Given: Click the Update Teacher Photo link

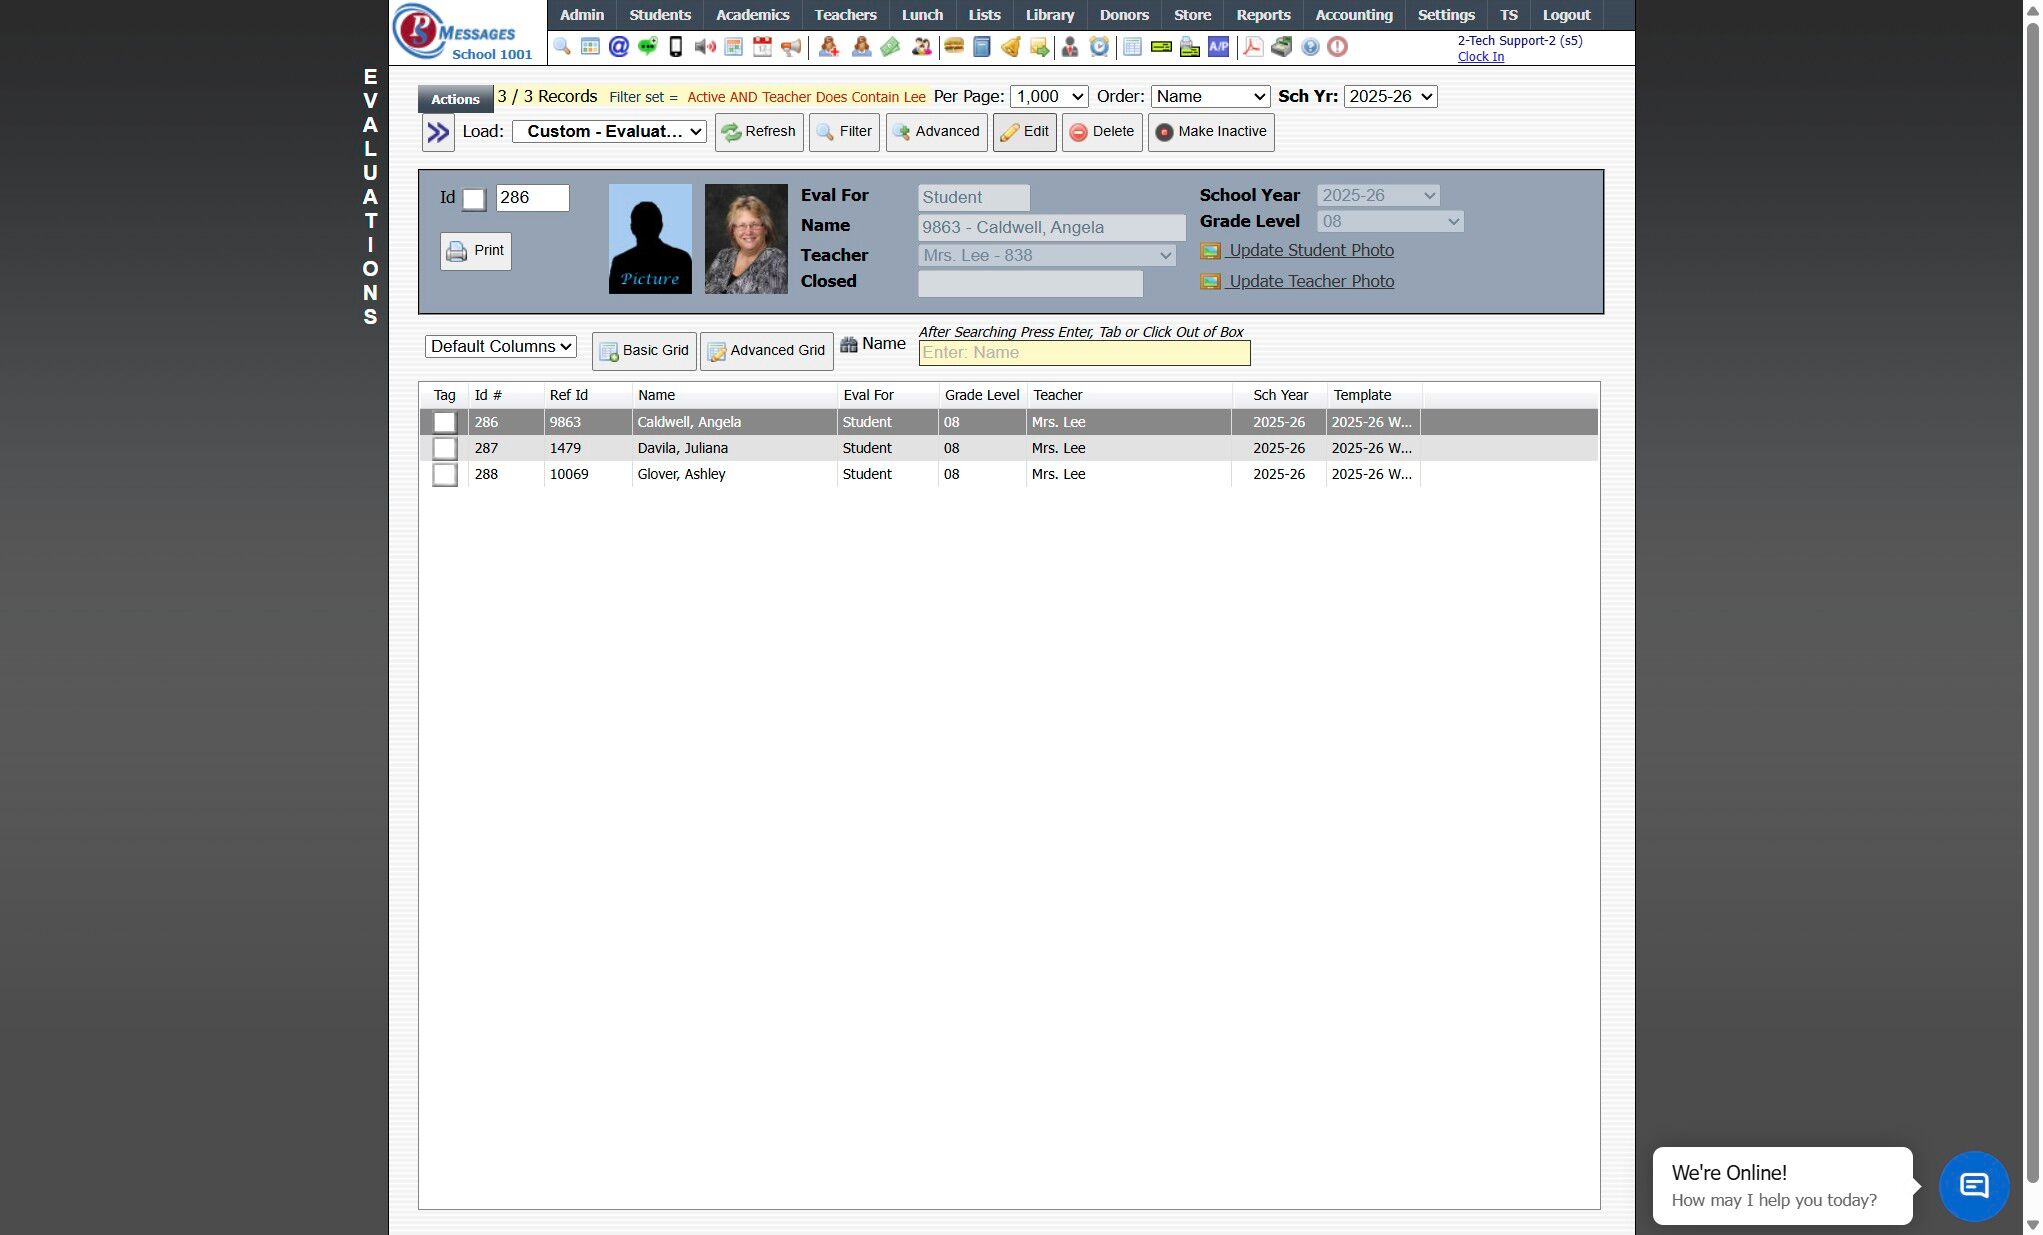Looking at the screenshot, I should (1310, 282).
